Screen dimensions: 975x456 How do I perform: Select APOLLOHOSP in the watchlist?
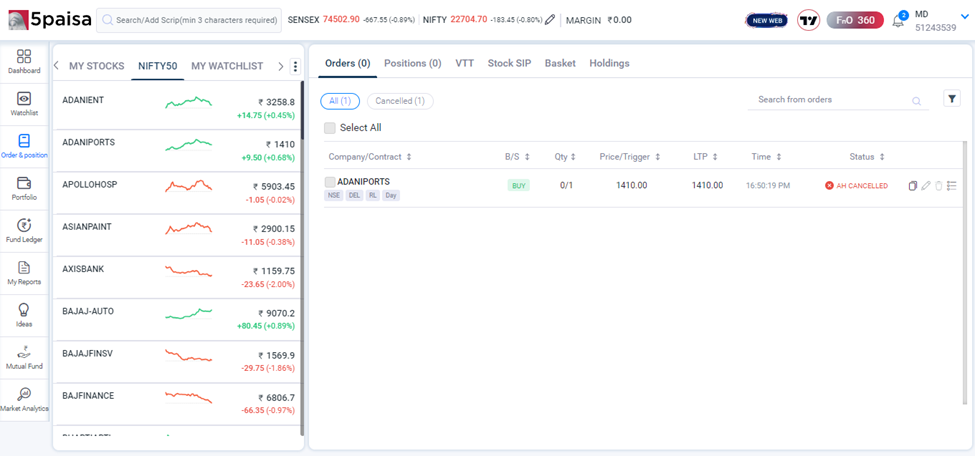tap(177, 193)
